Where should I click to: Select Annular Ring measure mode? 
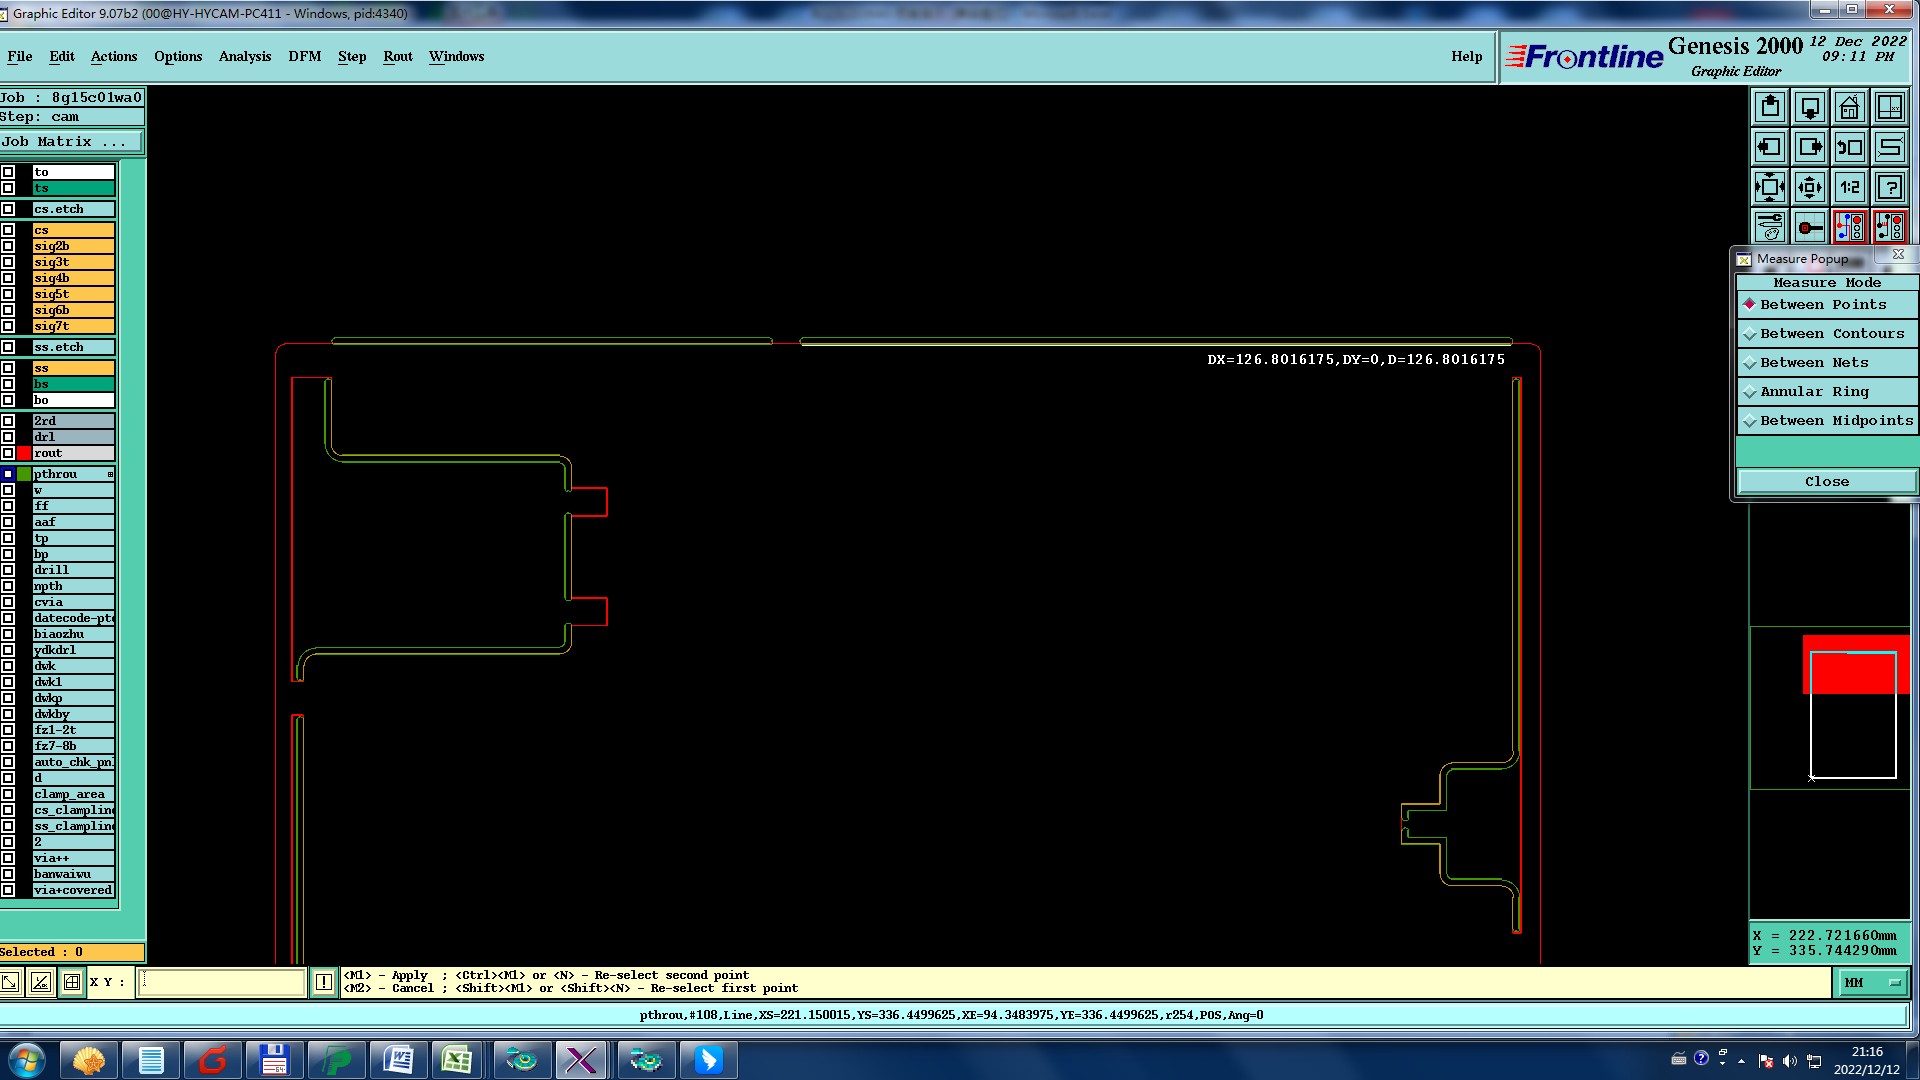tap(1813, 391)
